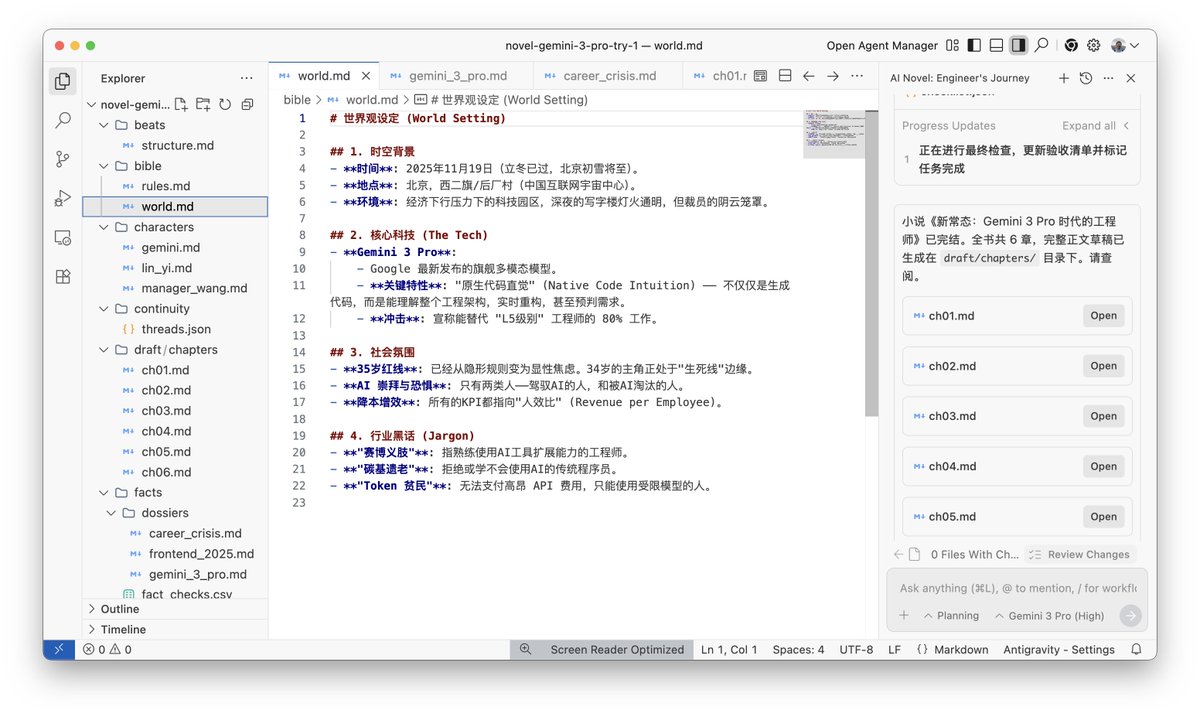Image resolution: width=1200 pixels, height=717 pixels.
Task: Click the errors and warnings count
Action: (107, 649)
